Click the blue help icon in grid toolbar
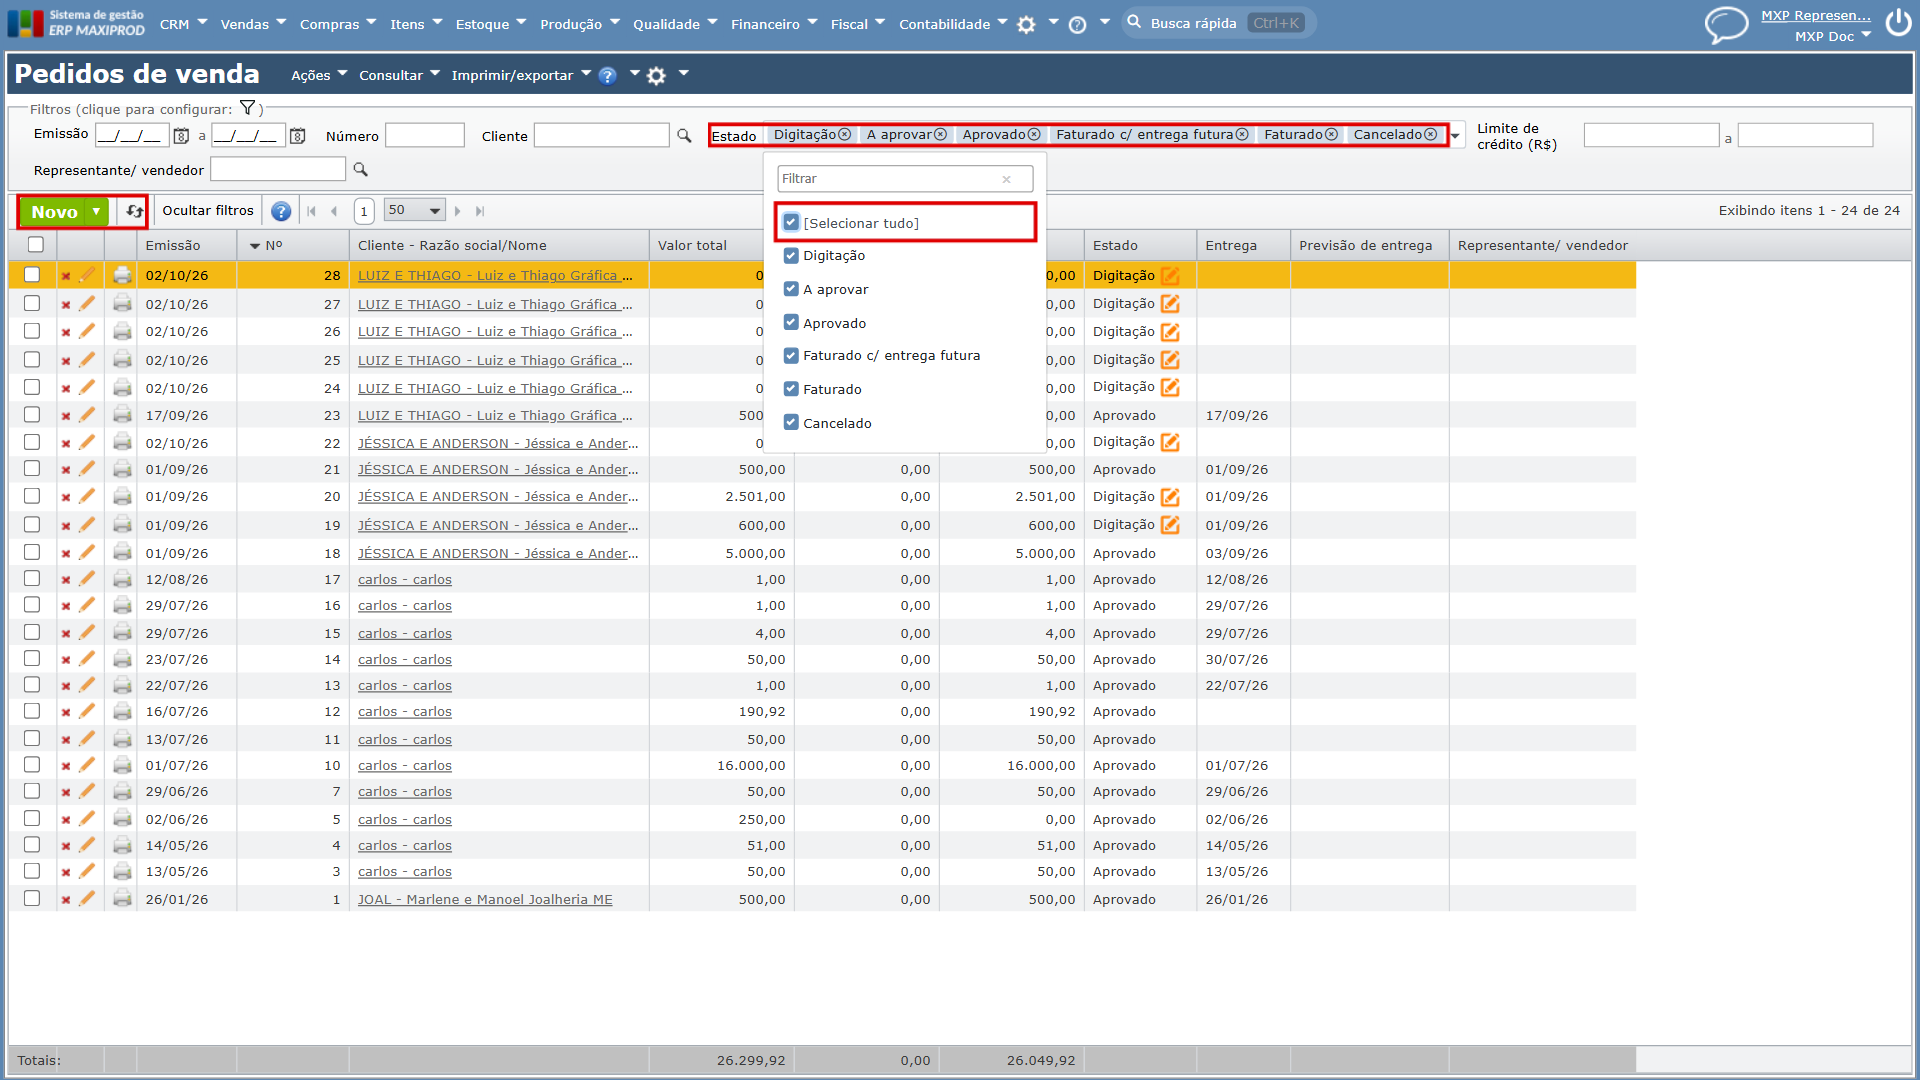The image size is (1920, 1080). [281, 211]
